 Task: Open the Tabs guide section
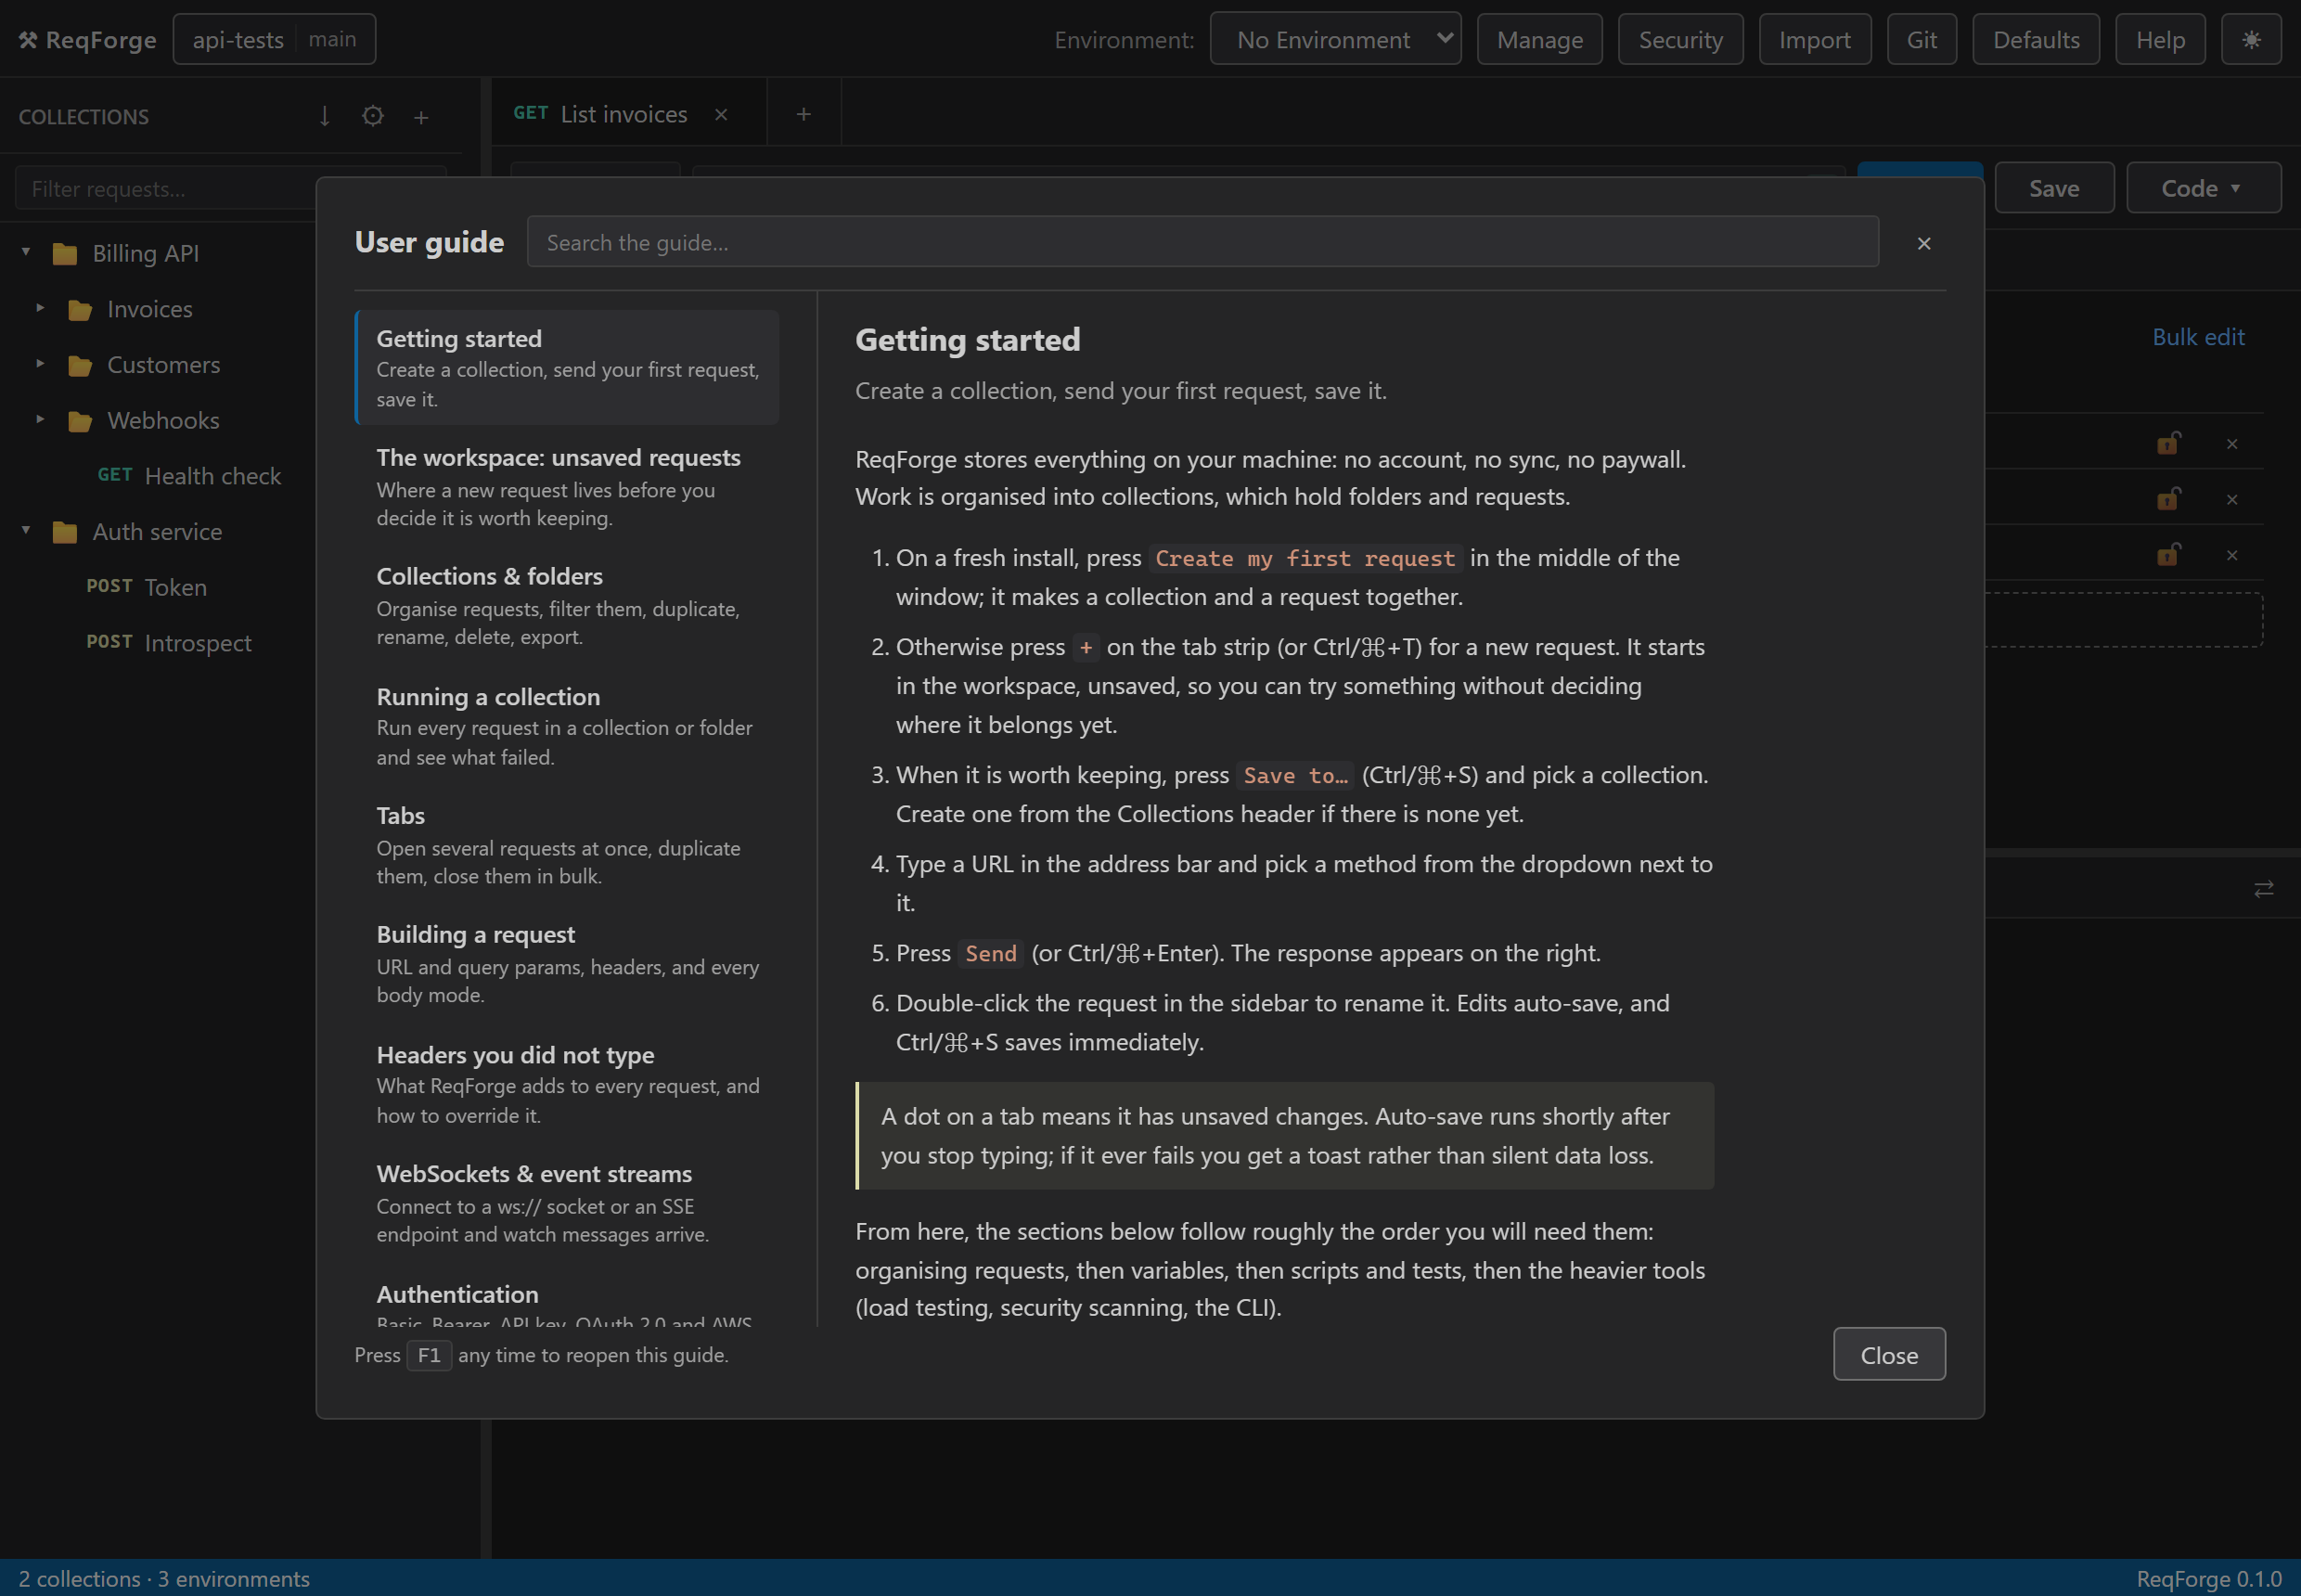coord(567,845)
